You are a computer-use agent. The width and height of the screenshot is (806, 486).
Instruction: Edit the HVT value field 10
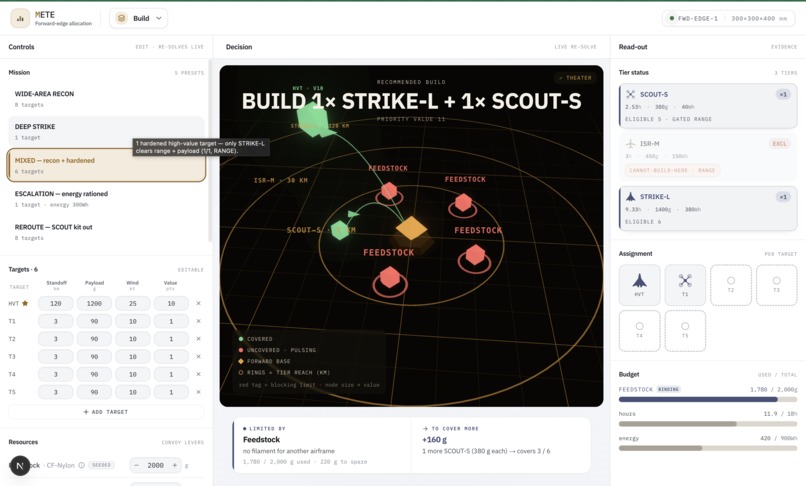[x=171, y=303]
